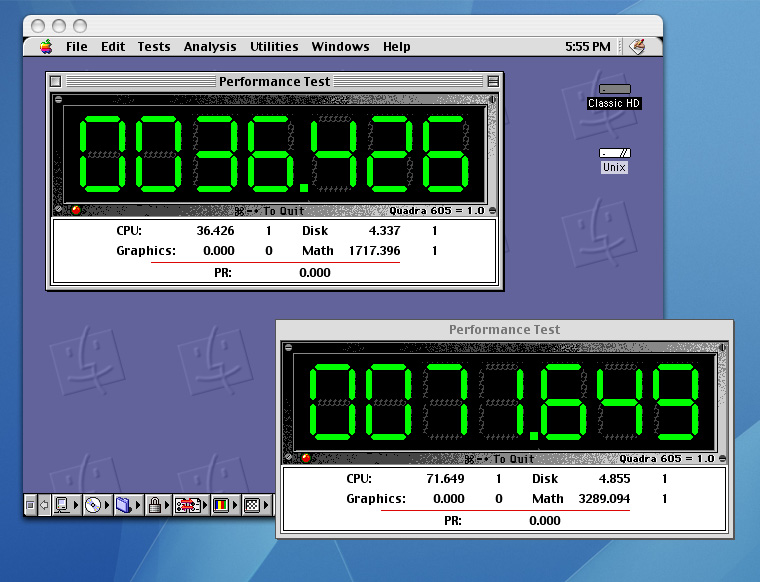Open the Tests menu
The height and width of the screenshot is (582, 760).
pyautogui.click(x=153, y=46)
